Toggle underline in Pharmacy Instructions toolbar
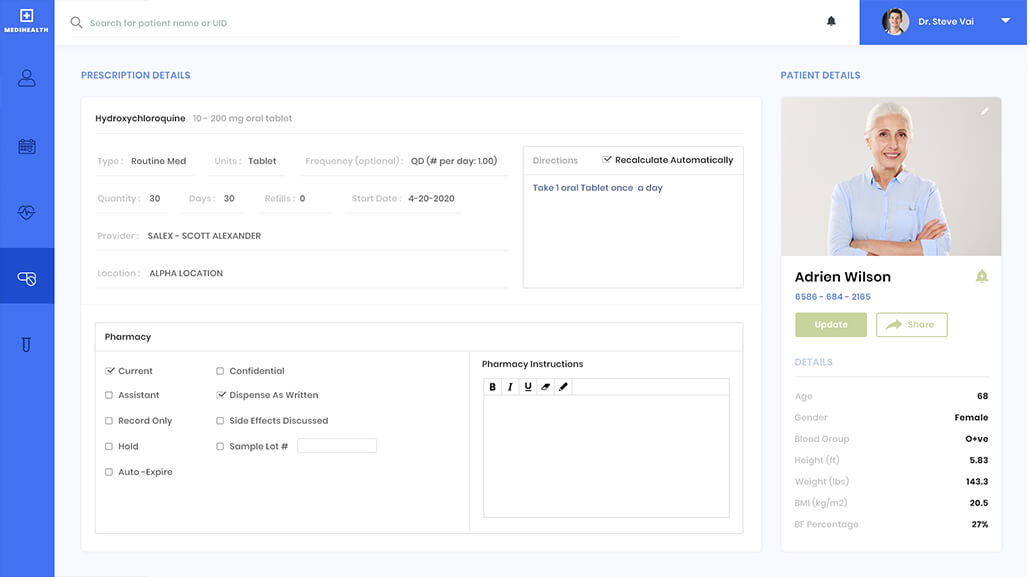 click(x=527, y=386)
